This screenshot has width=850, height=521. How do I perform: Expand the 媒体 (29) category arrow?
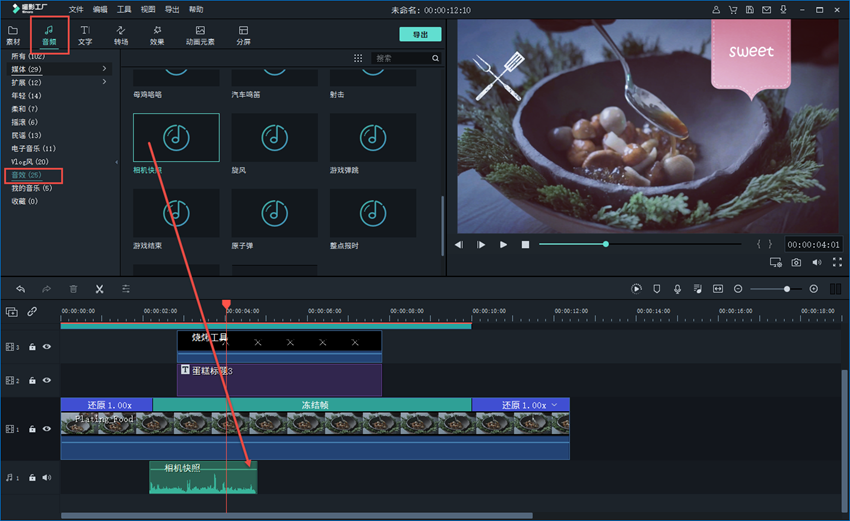point(105,69)
